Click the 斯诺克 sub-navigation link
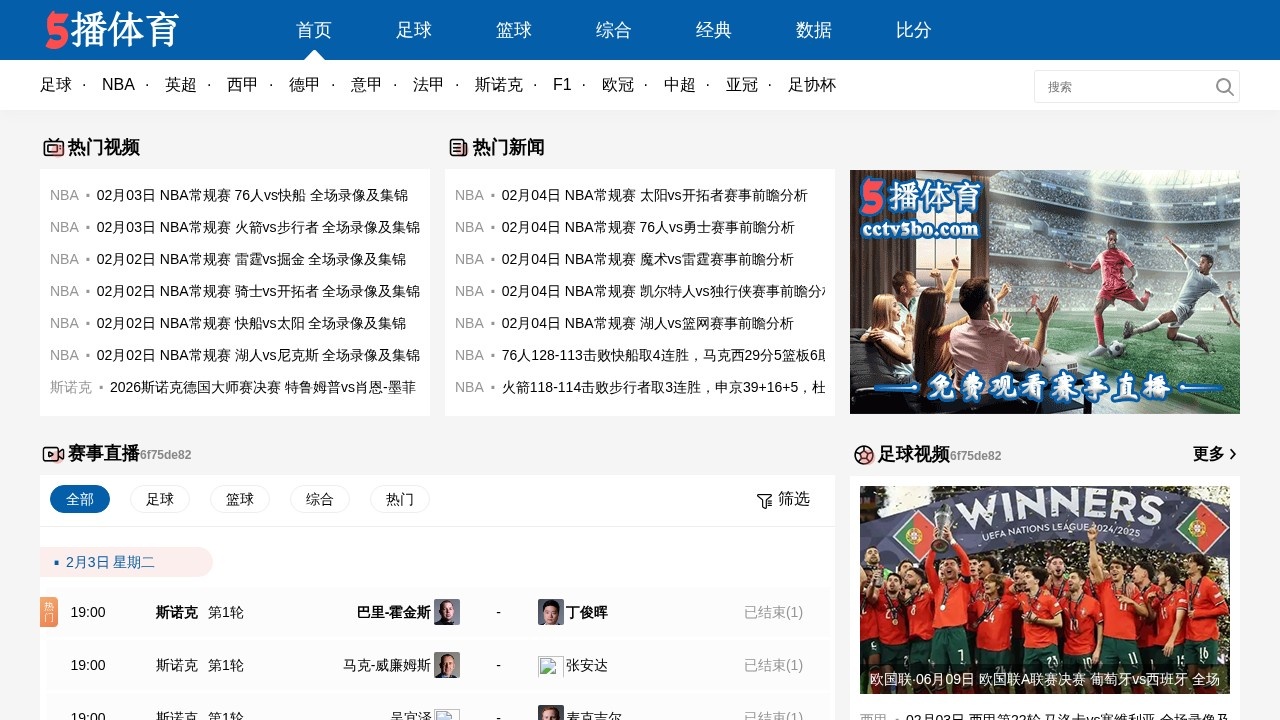The height and width of the screenshot is (720, 1280). (498, 85)
